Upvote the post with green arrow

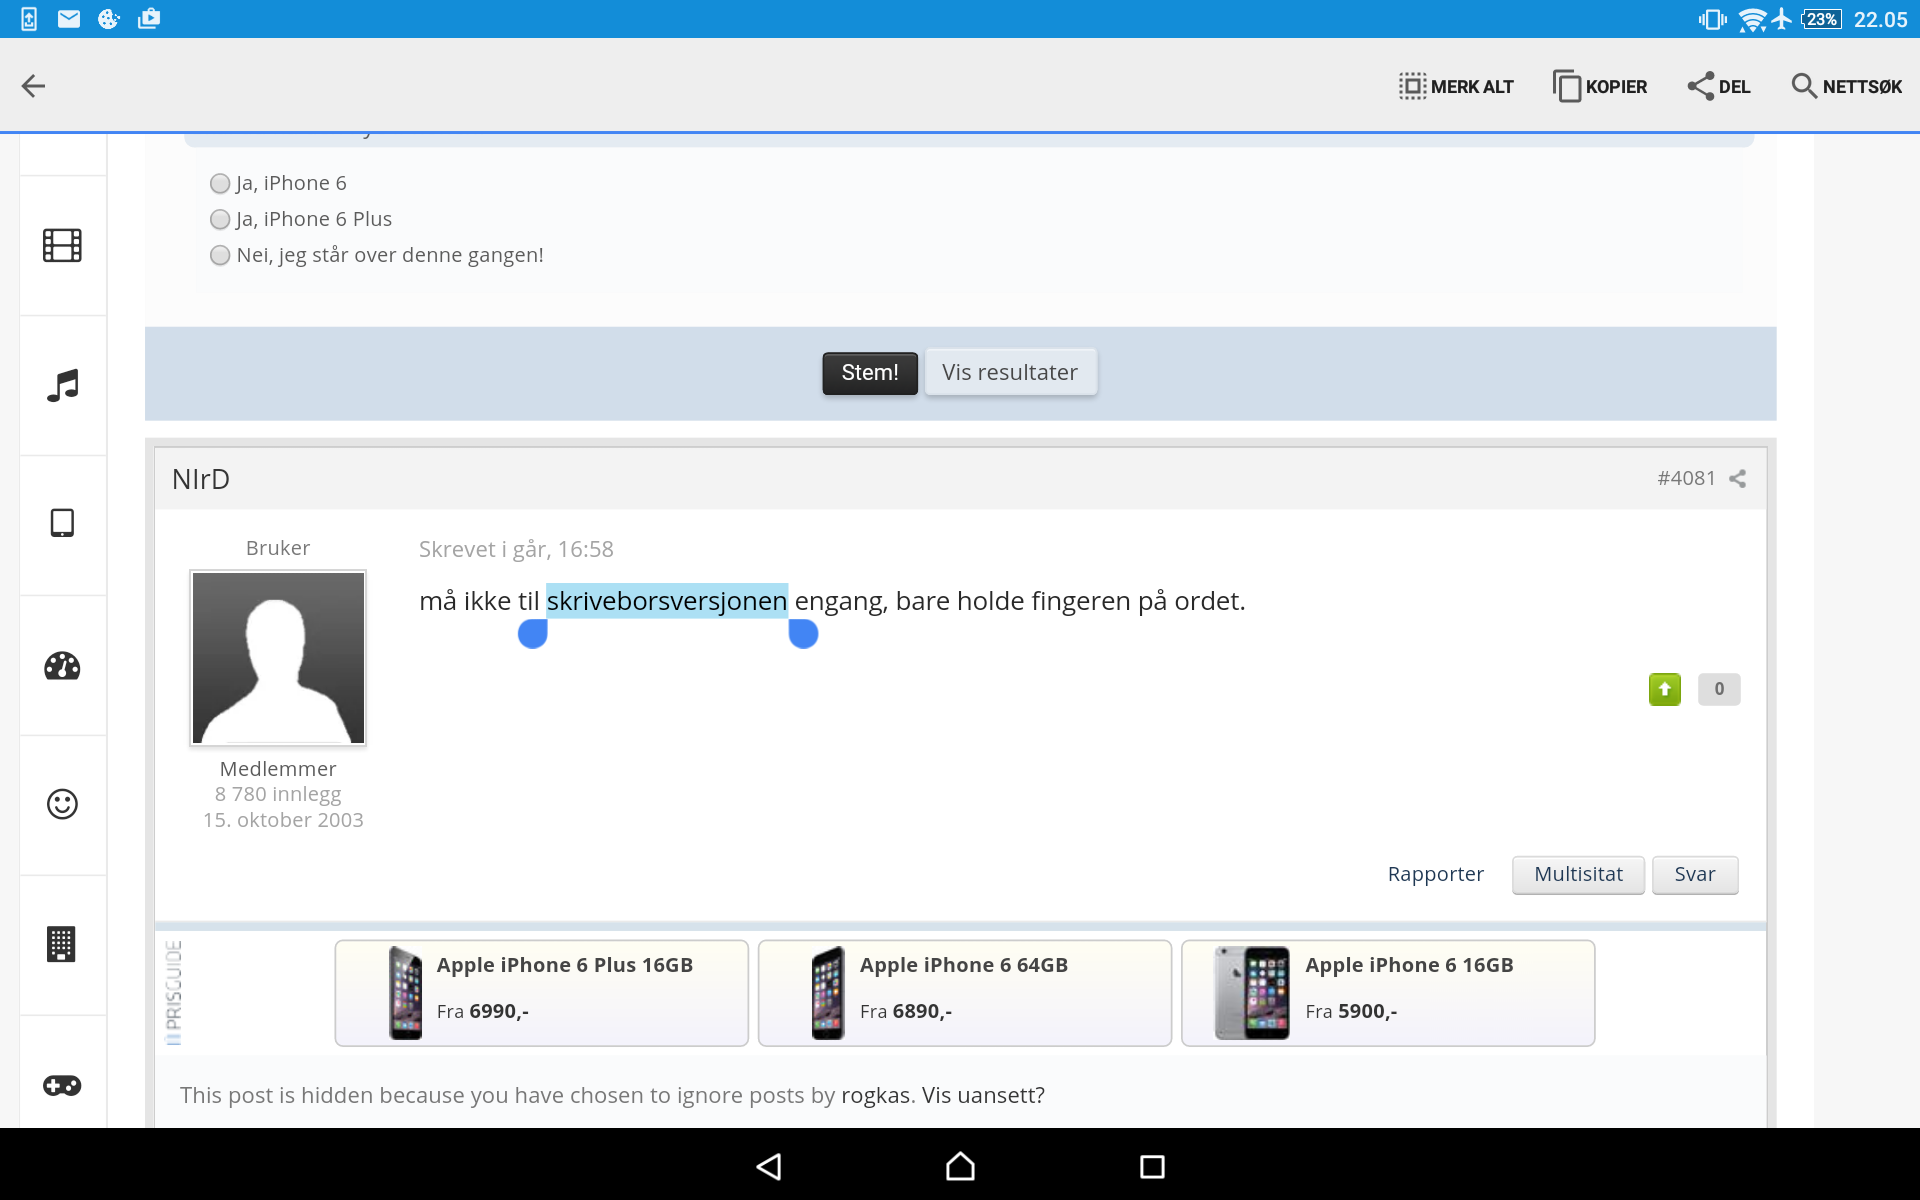point(1665,689)
